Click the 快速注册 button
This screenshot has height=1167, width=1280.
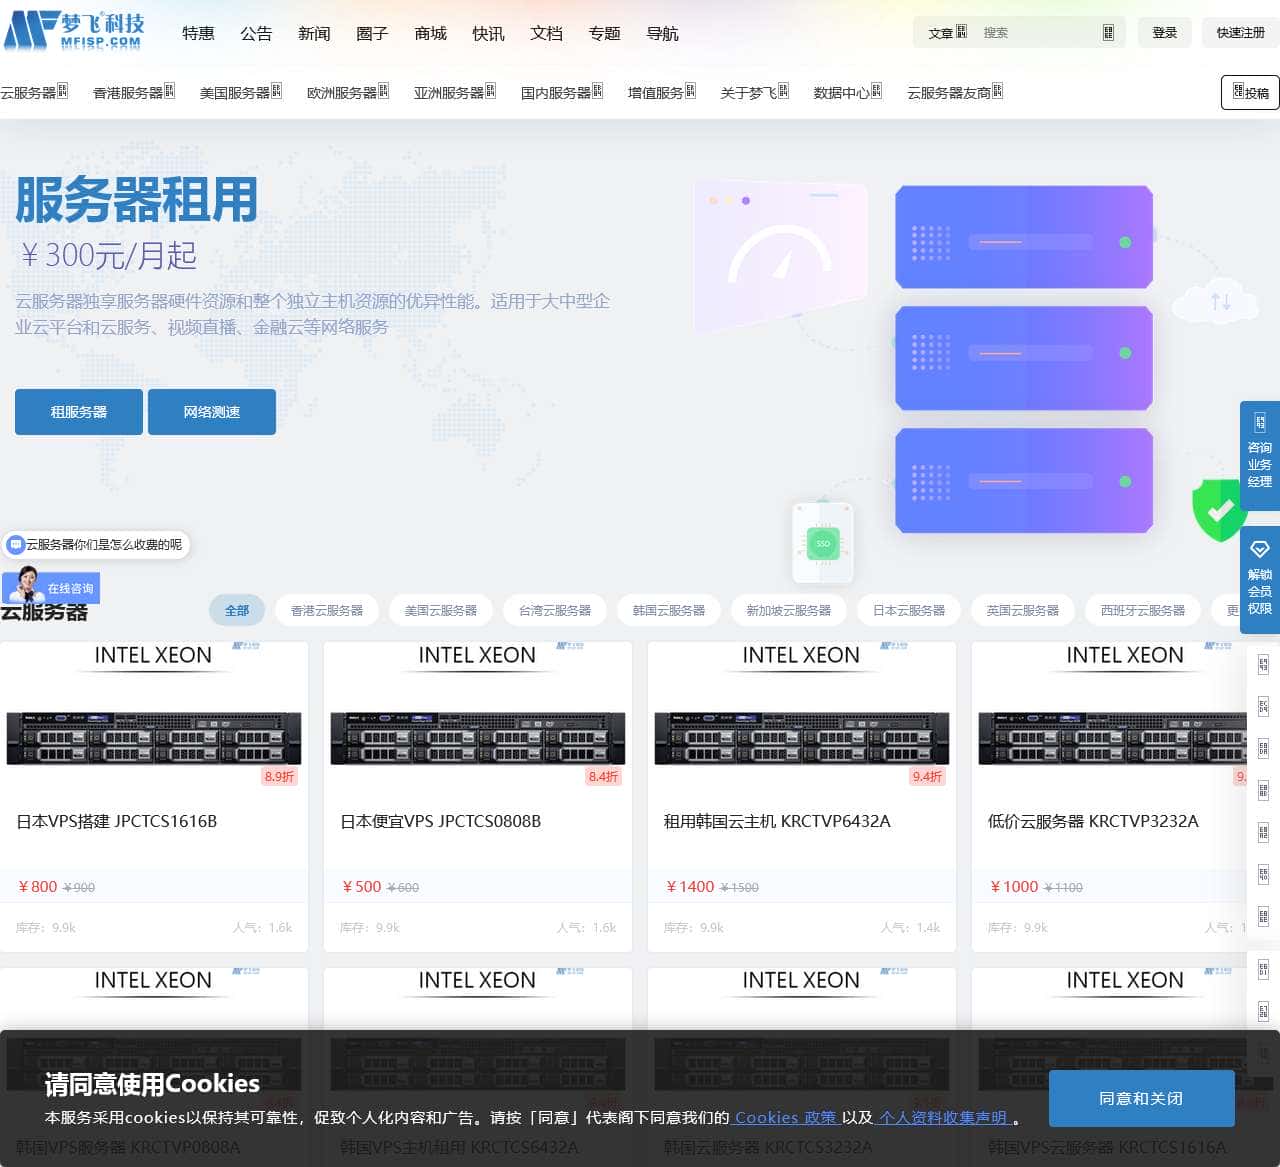1241,32
